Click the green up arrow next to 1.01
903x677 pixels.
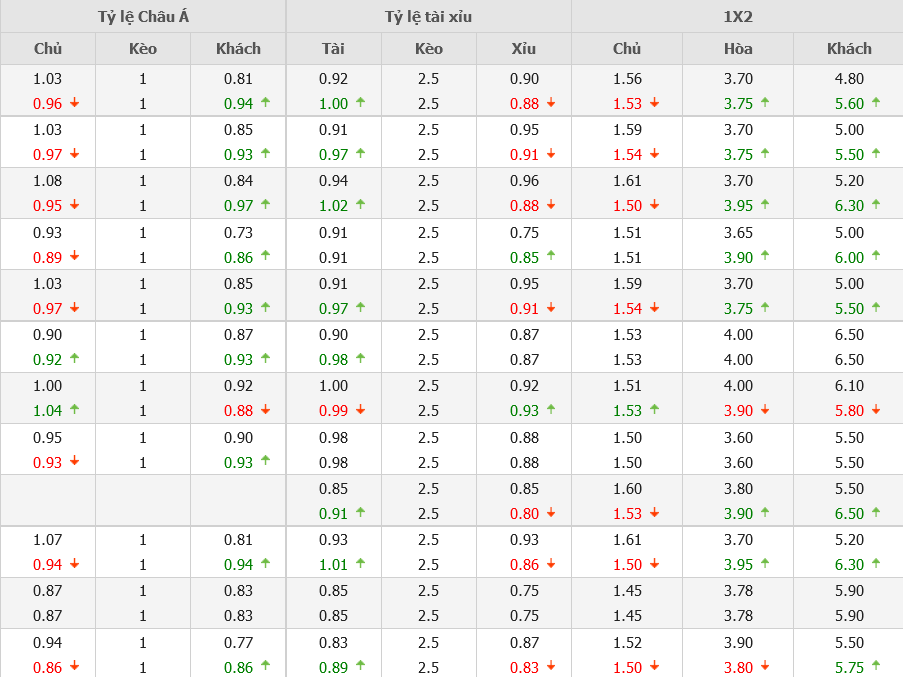[x=360, y=563]
